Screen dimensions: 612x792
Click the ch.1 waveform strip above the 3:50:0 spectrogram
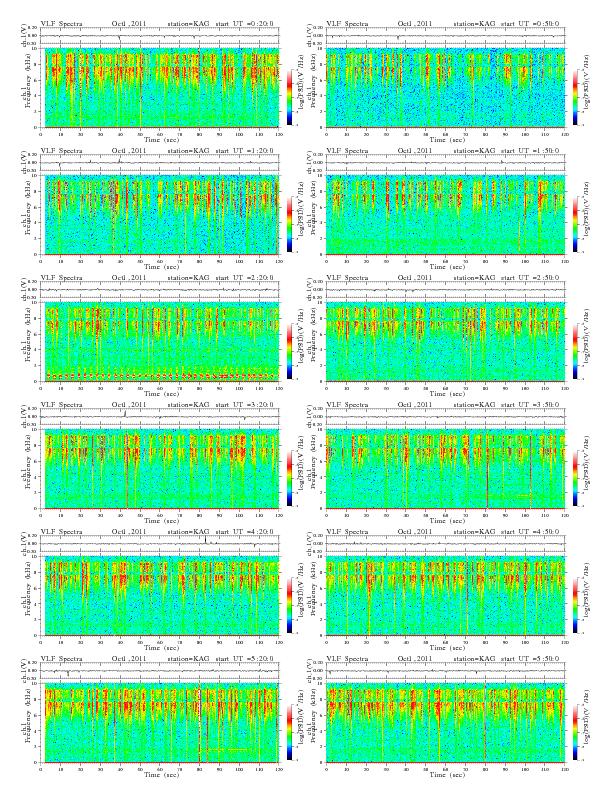point(445,417)
